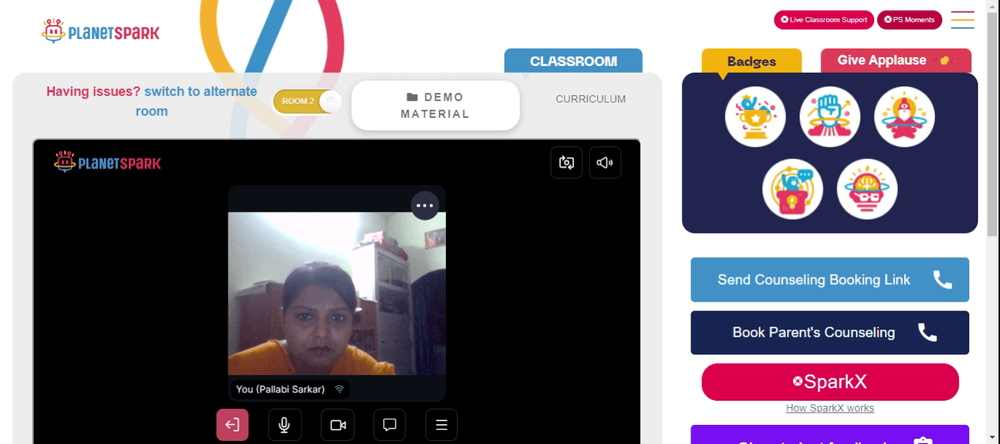The height and width of the screenshot is (444, 1000).
Task: Open the hamburger menu at top right
Action: (962, 20)
